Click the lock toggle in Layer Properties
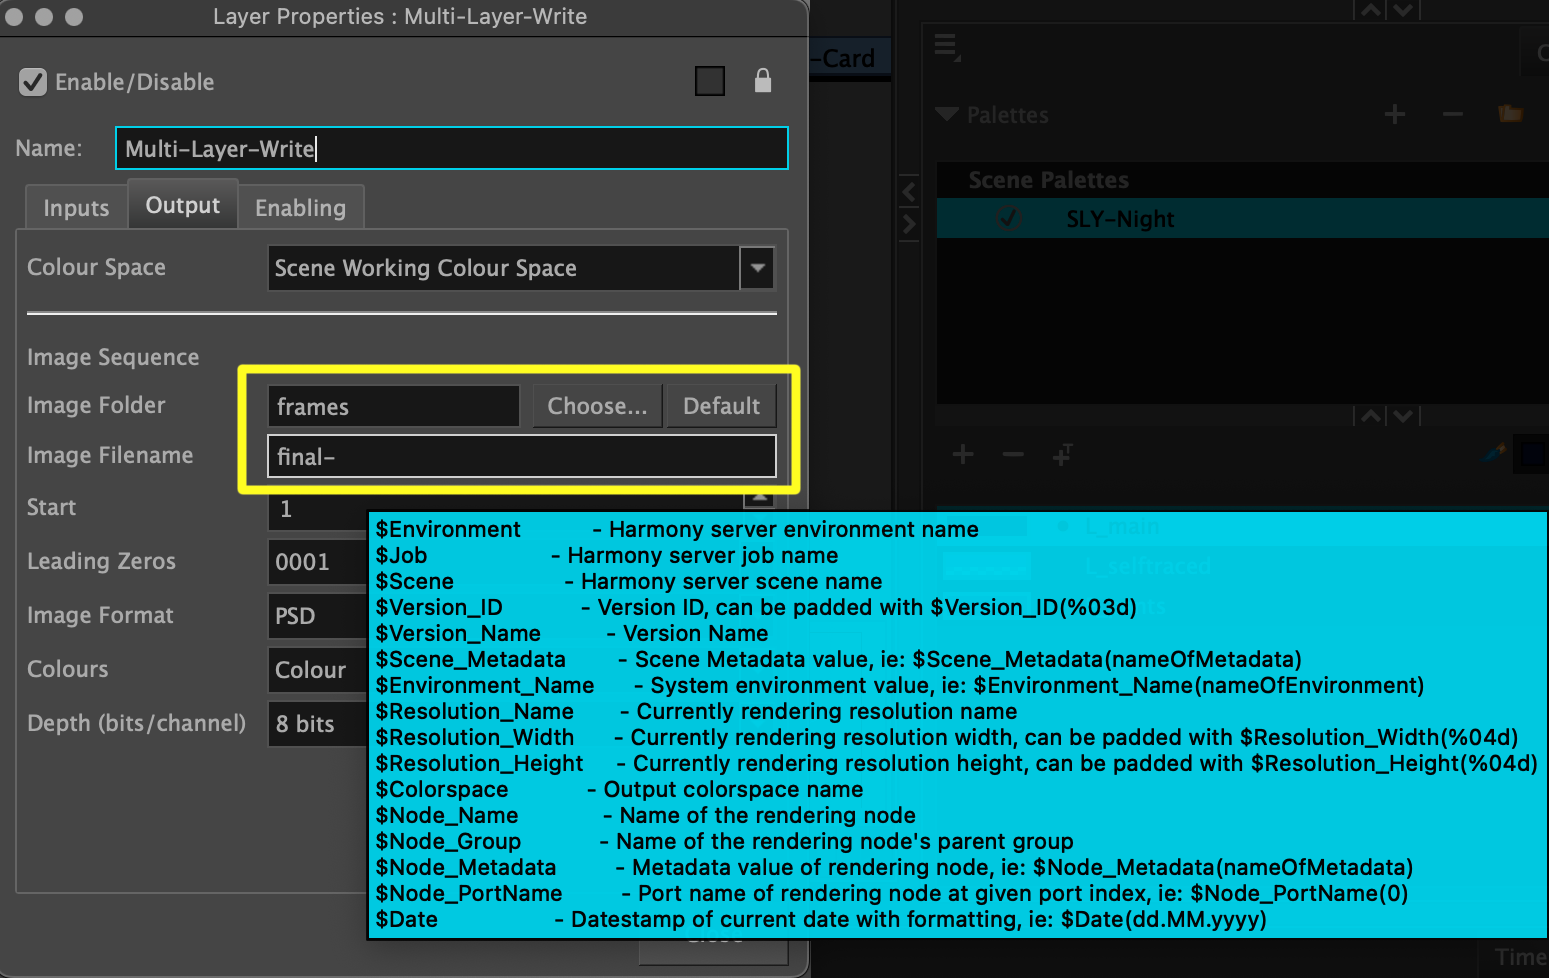 (x=763, y=80)
